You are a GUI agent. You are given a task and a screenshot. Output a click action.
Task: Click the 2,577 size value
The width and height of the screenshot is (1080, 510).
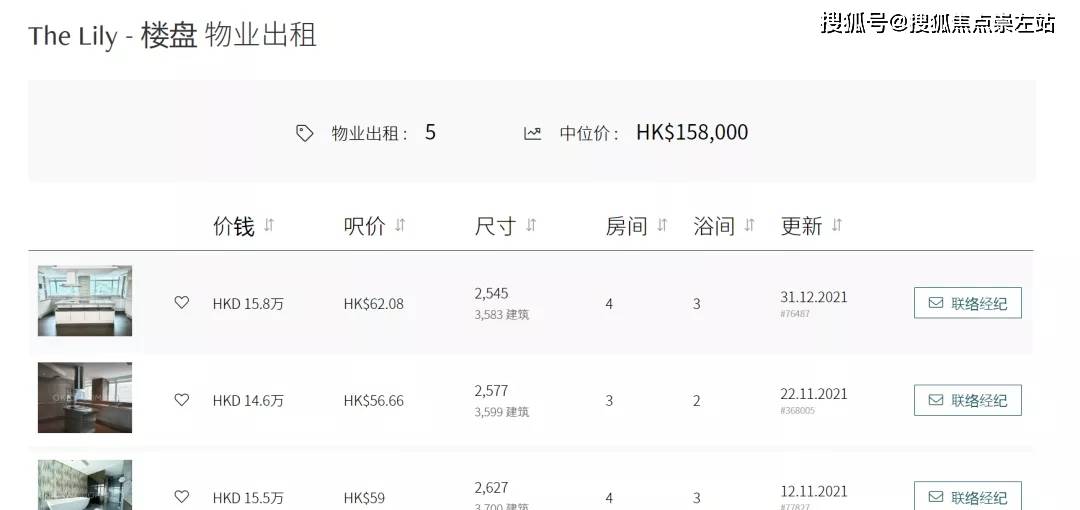[x=491, y=391]
